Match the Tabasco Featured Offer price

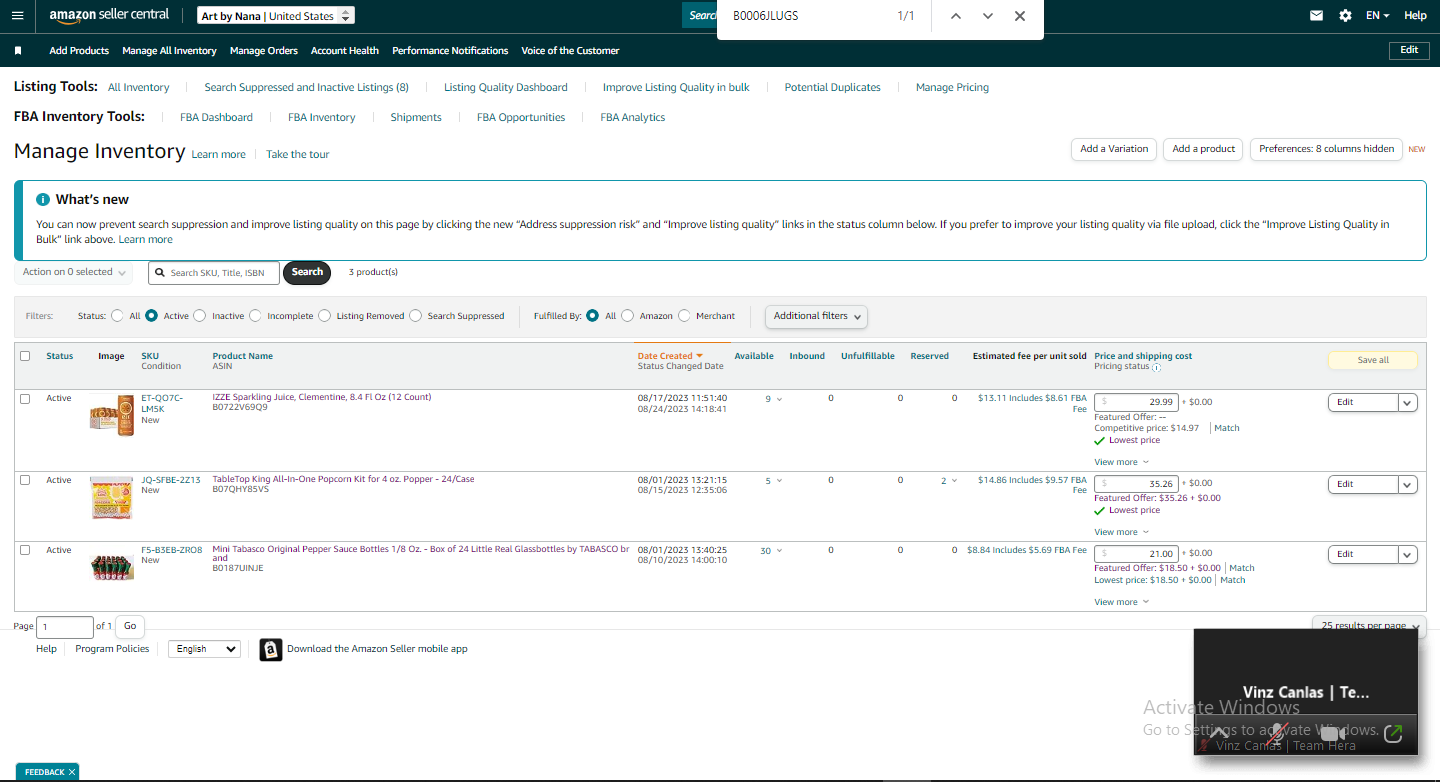[x=1242, y=568]
